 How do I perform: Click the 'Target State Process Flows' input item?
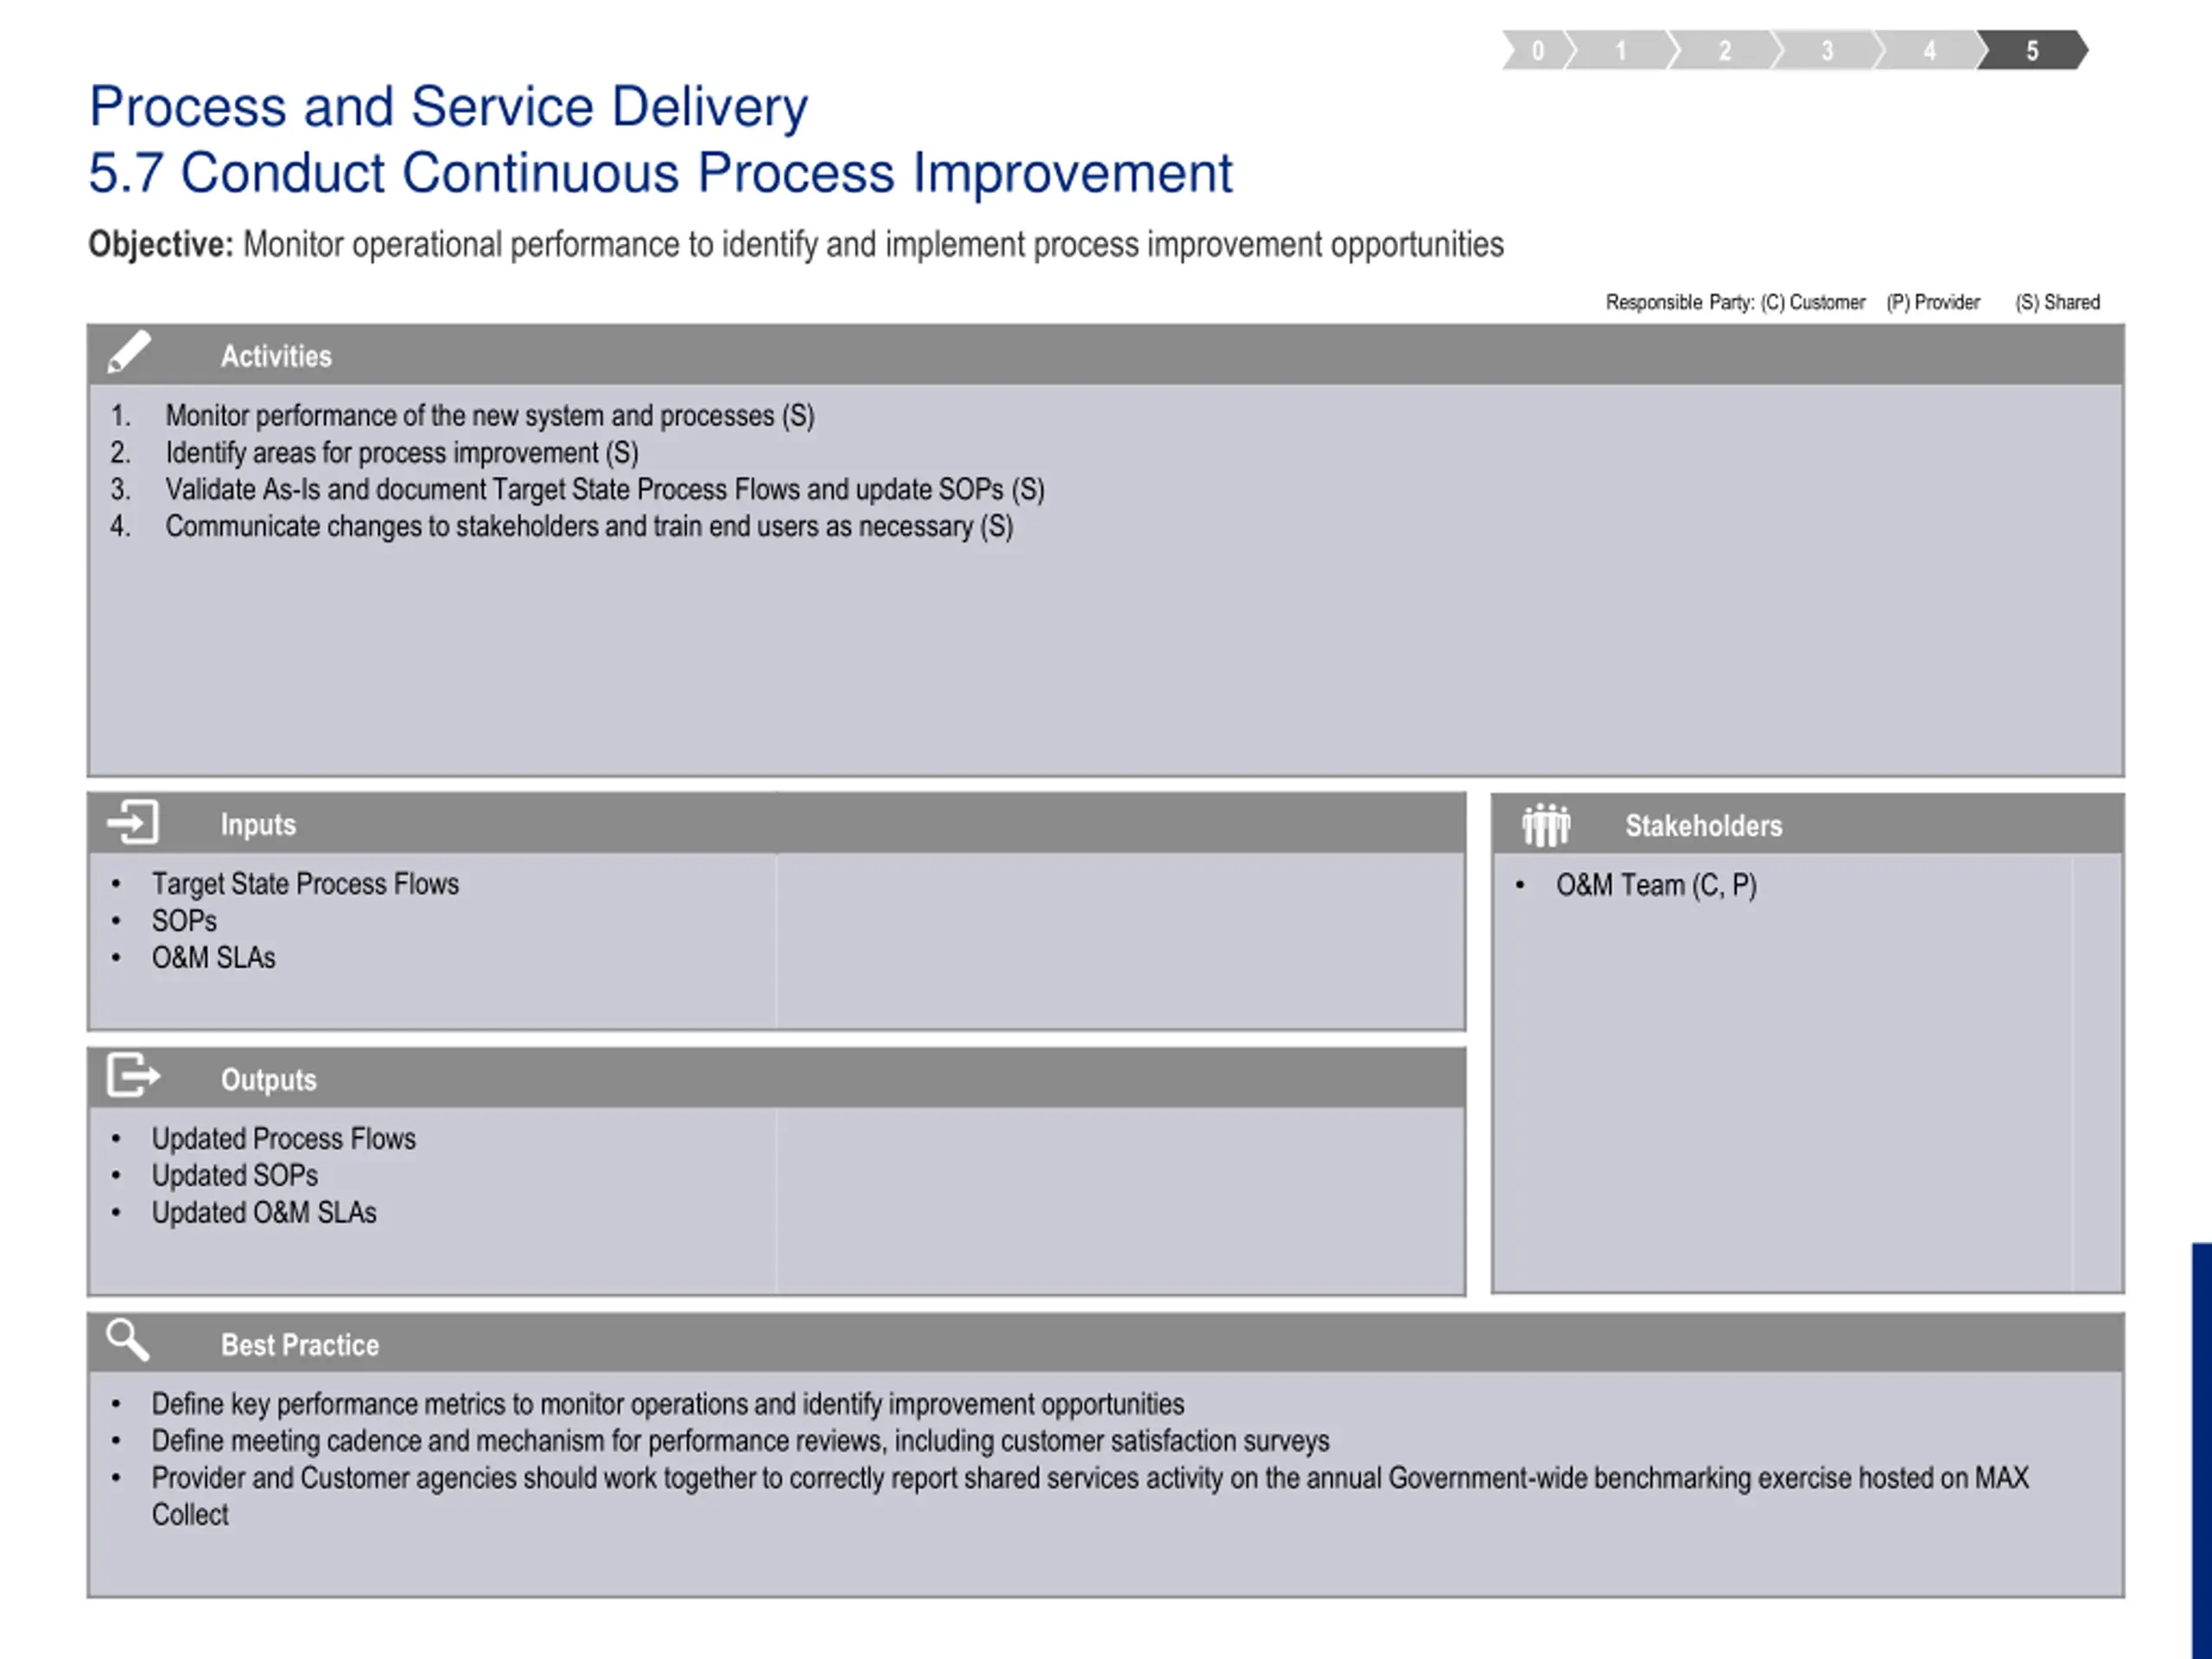[x=305, y=884]
